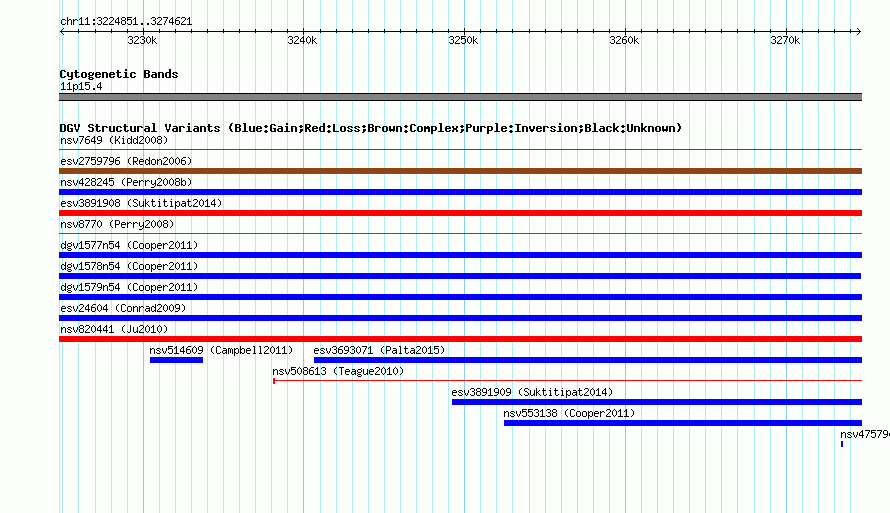
Task: Open the nsv514609 (Campbell2011) label
Action: click(221, 350)
